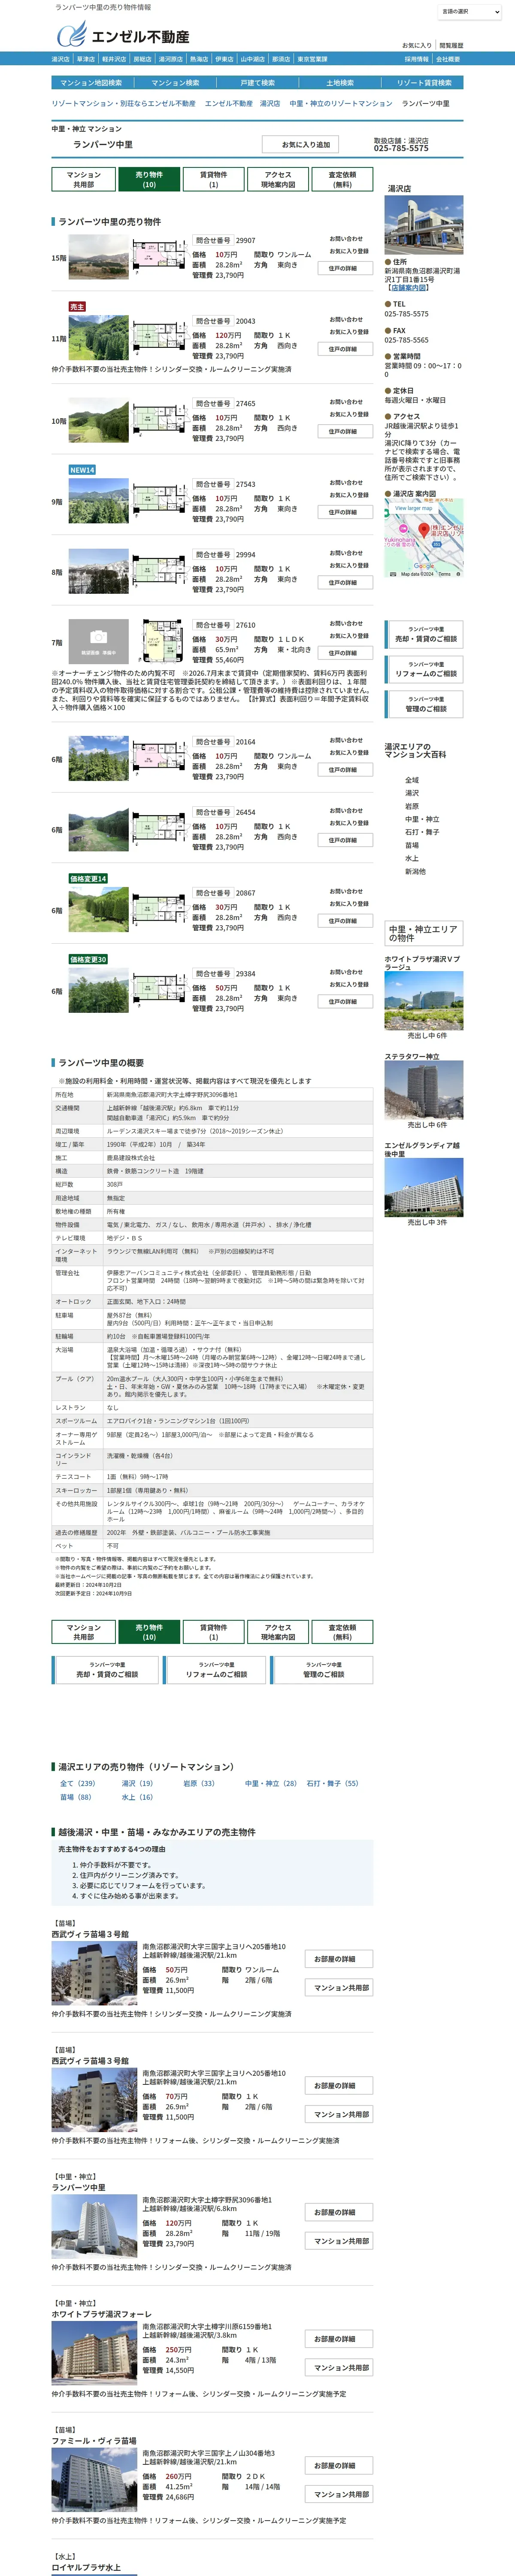The image size is (515, 2576).
Task: Open 新潟他 in sidebar list
Action: 415,872
